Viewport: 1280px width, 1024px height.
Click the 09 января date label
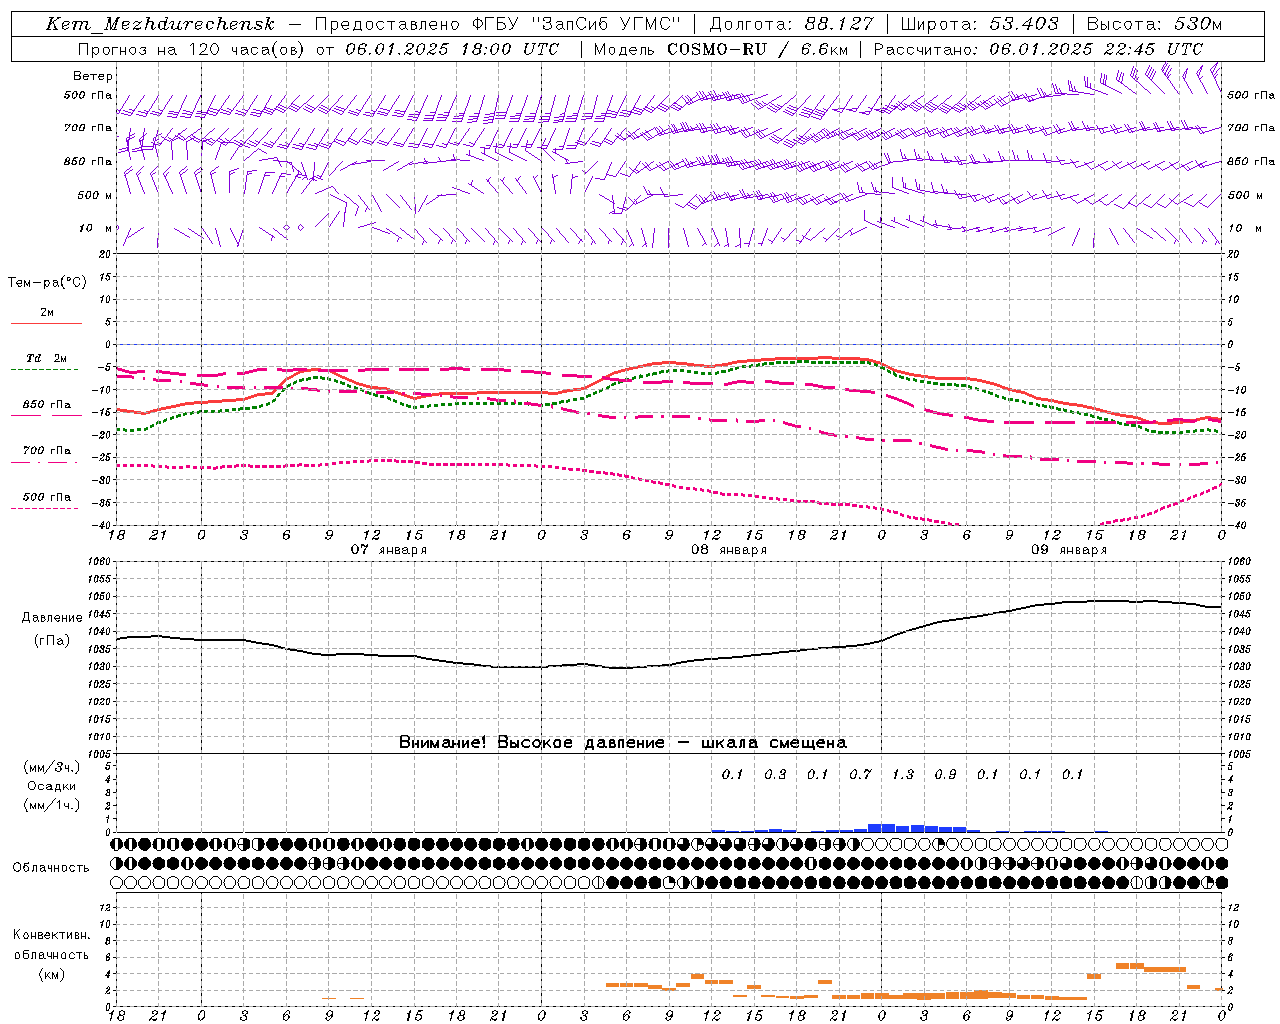coord(1069,550)
